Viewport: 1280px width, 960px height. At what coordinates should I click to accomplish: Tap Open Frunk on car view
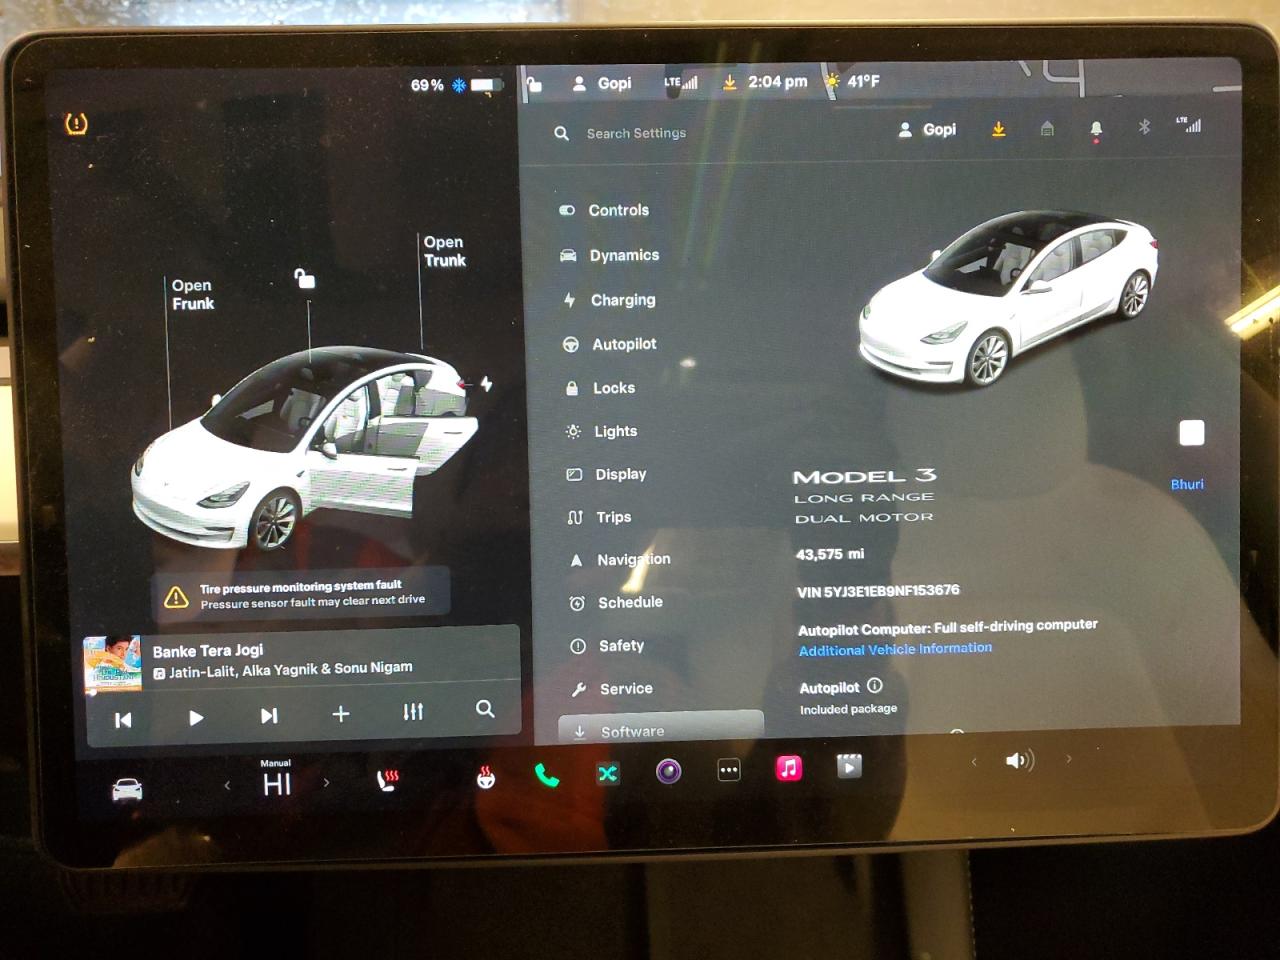[192, 294]
